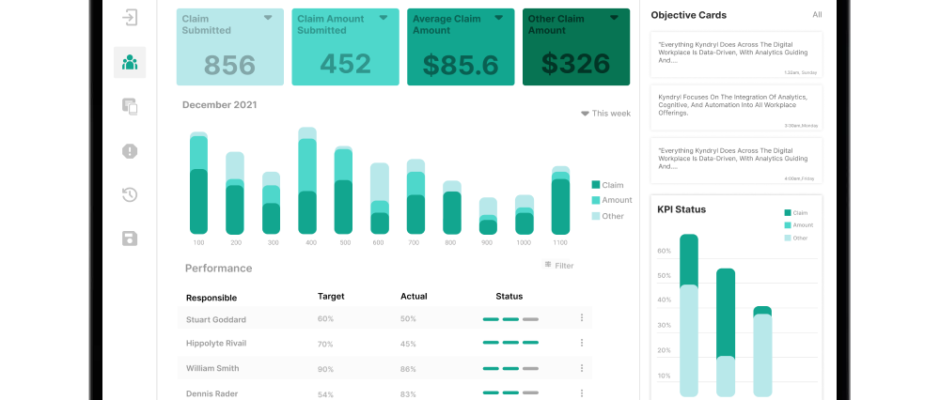Open the history clock icon in sidebar

[x=129, y=195]
